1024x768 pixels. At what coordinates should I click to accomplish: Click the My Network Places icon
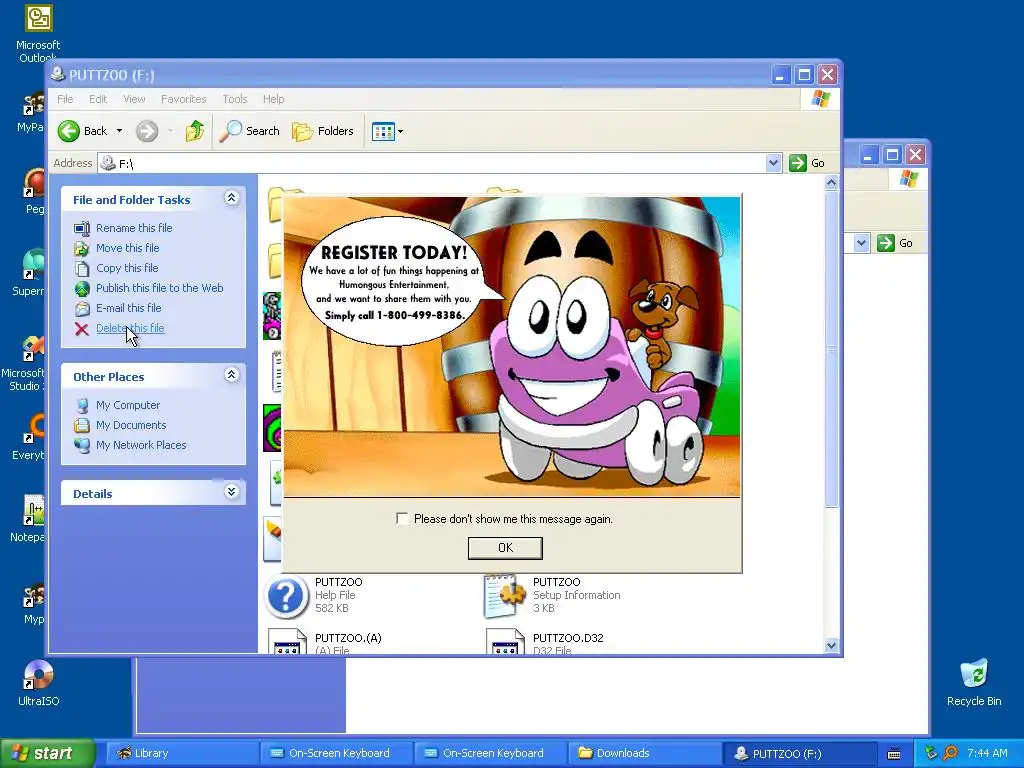pyautogui.click(x=82, y=445)
